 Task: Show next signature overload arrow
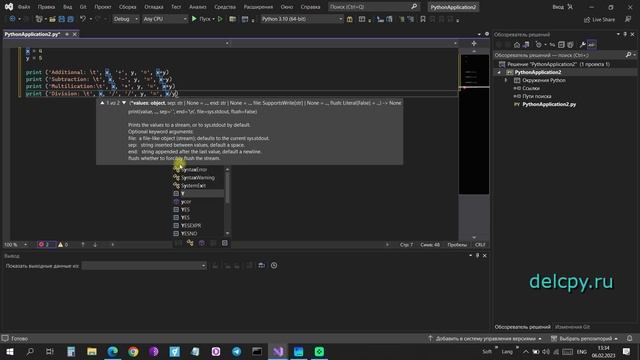pos(124,103)
